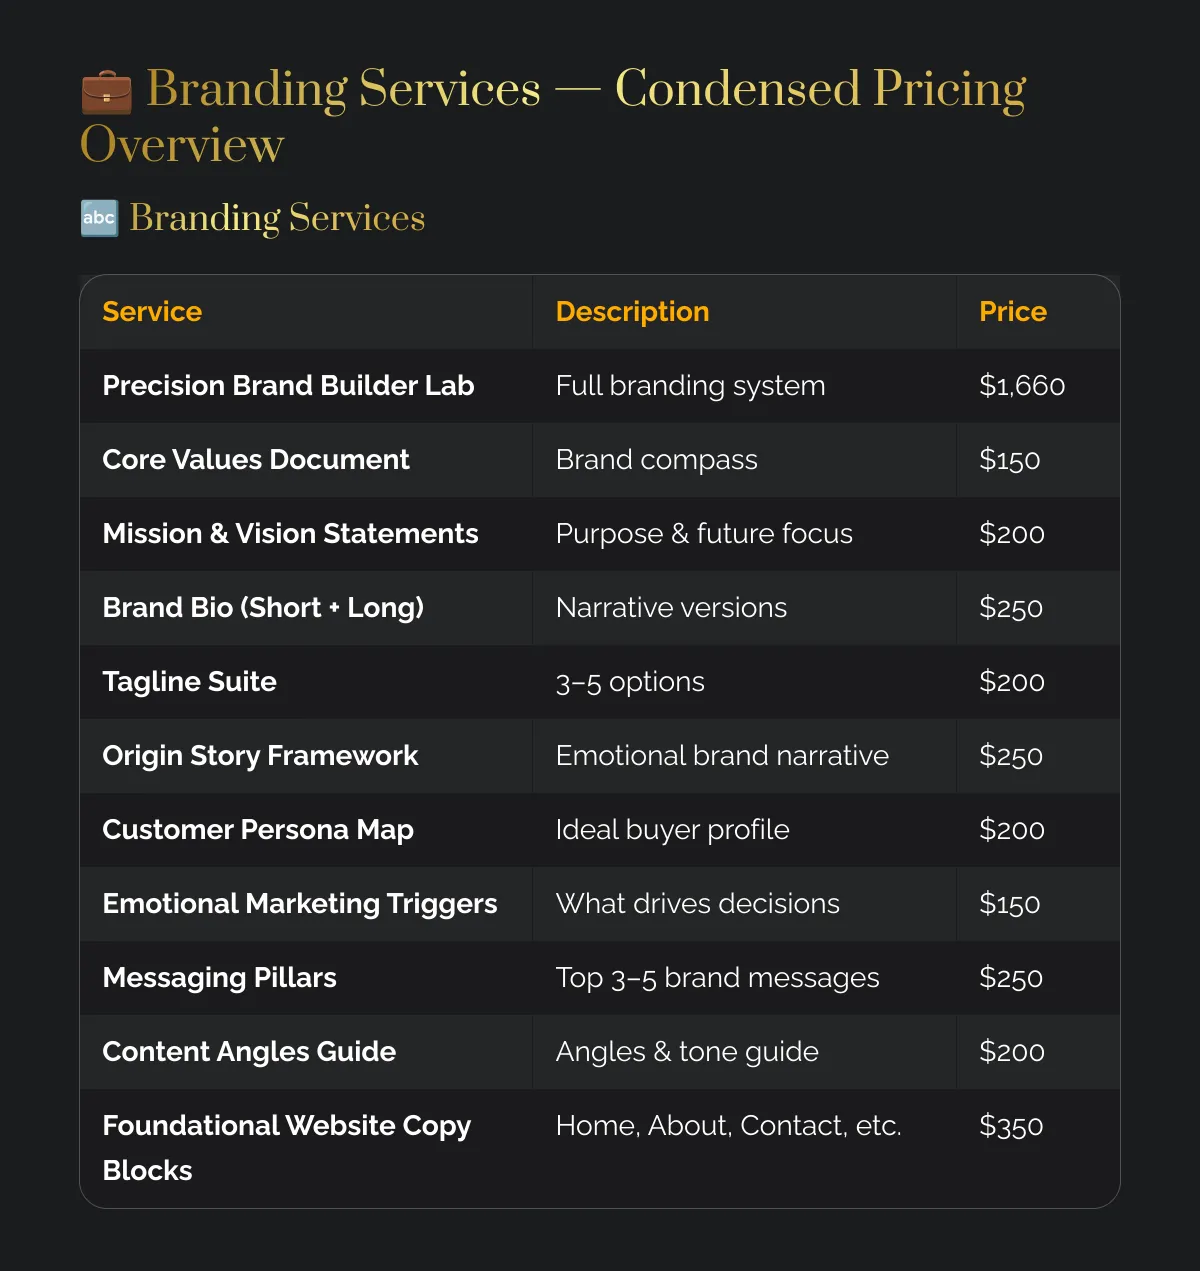The height and width of the screenshot is (1271, 1200).
Task: Click the Precision Brand Builder Lab row
Action: pyautogui.click(x=600, y=386)
